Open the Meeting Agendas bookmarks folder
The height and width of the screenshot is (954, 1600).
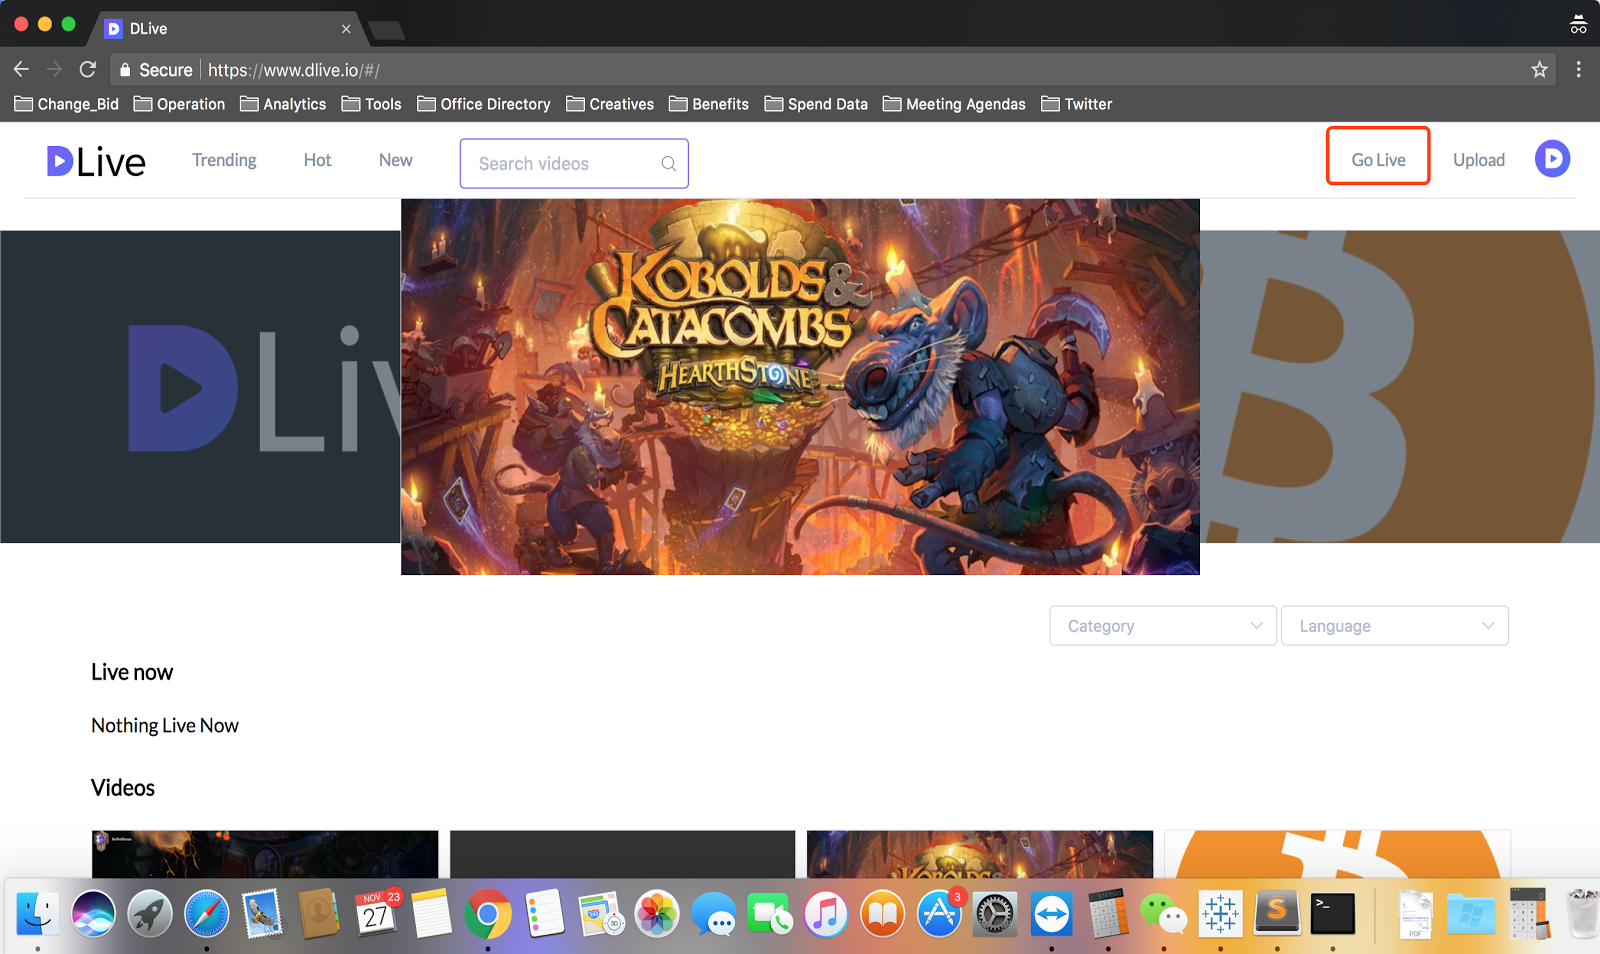tap(955, 104)
